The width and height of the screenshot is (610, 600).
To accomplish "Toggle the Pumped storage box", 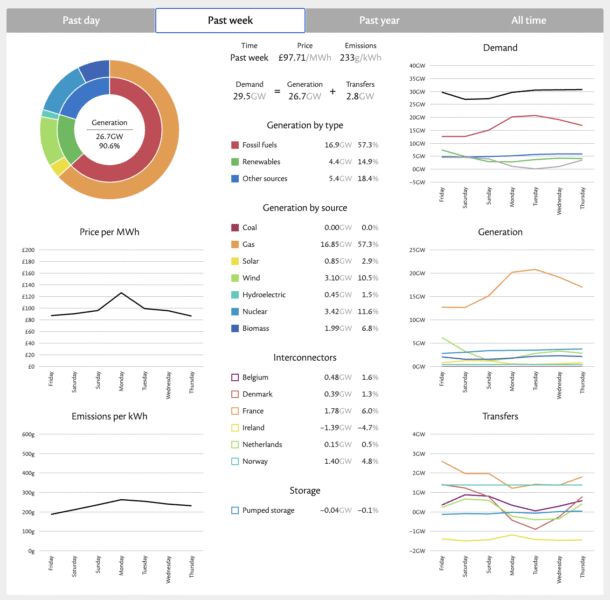I will pyautogui.click(x=235, y=510).
